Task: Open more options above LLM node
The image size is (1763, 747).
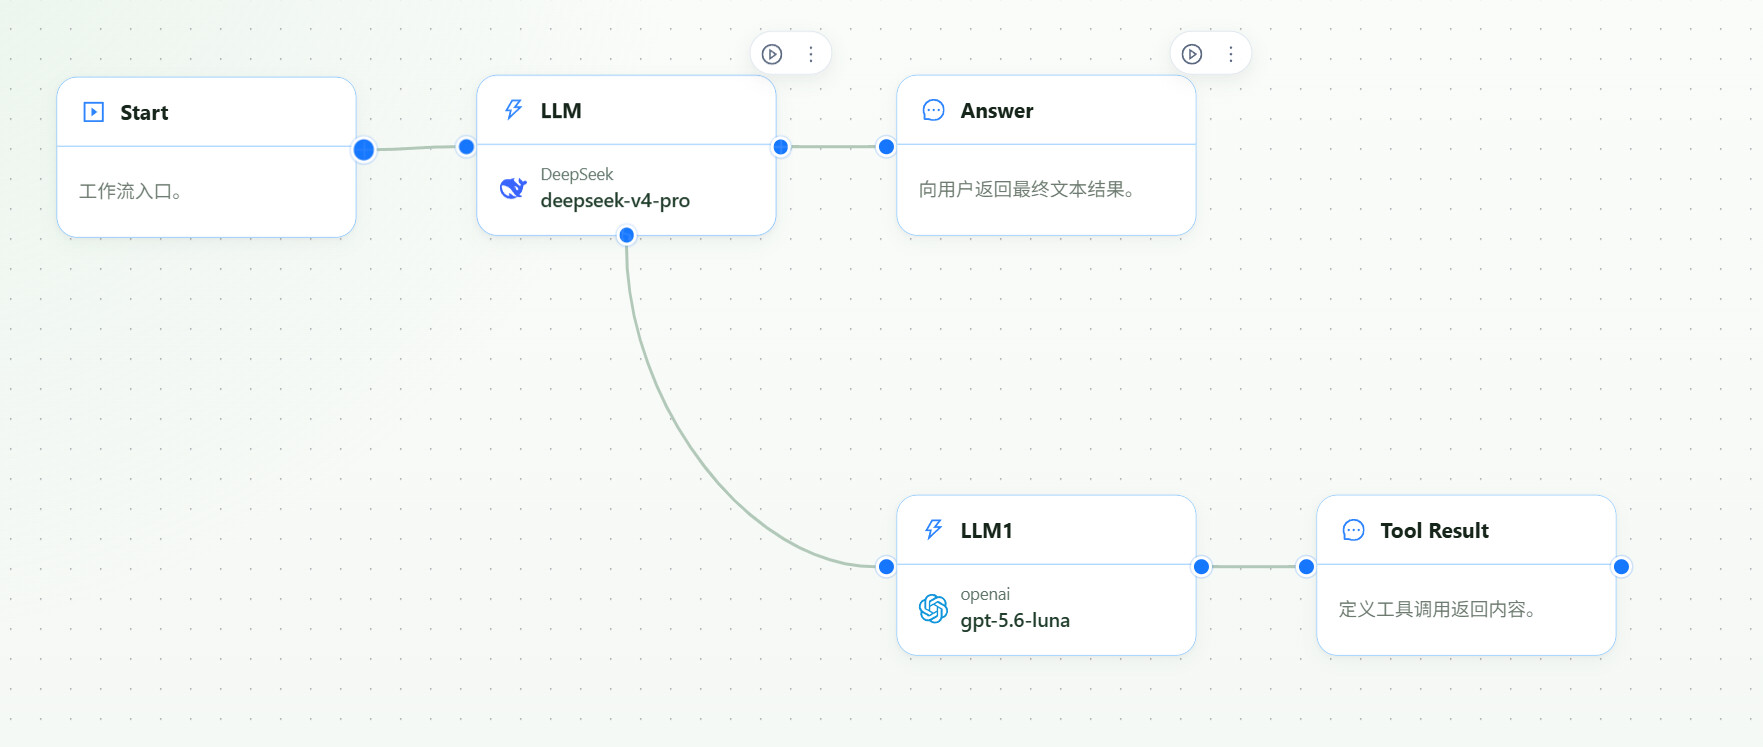Action: [x=811, y=54]
